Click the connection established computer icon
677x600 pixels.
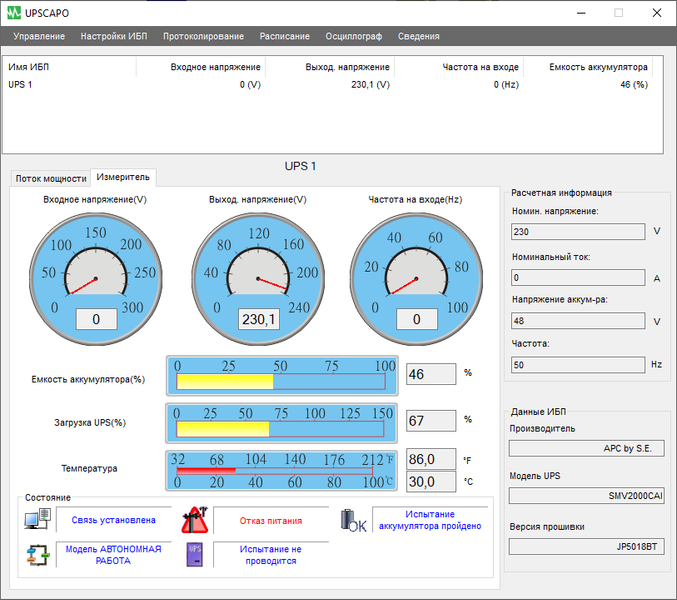click(37, 520)
